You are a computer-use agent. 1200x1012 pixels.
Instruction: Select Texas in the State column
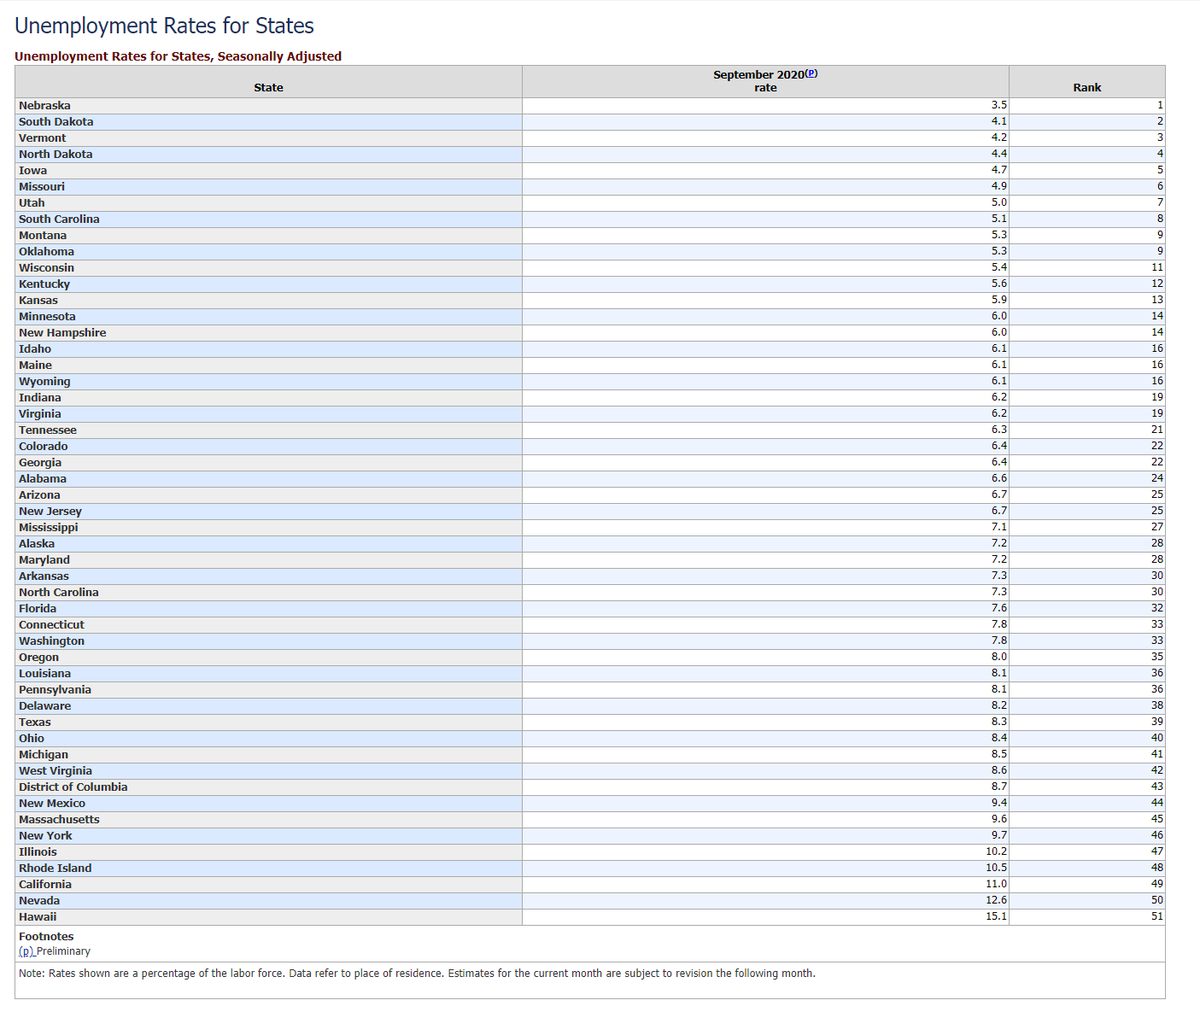35,722
